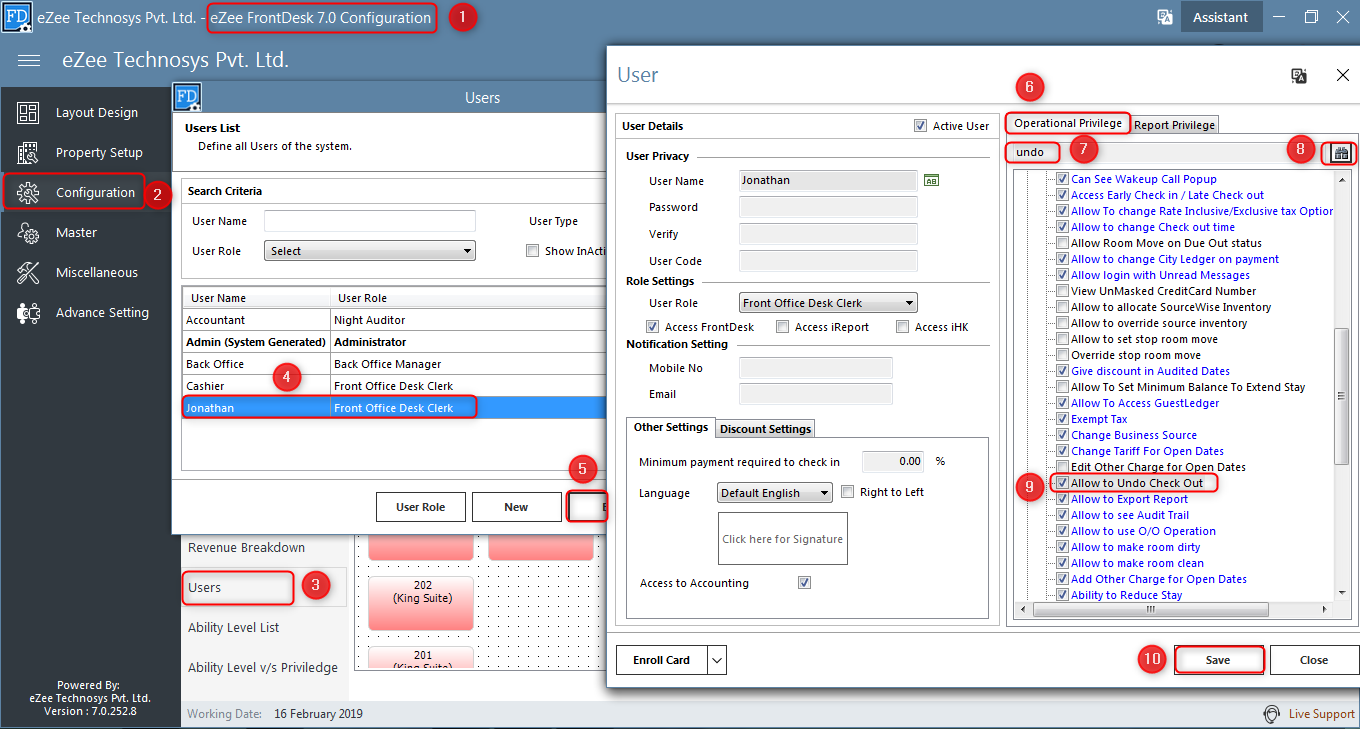Click the Mobile No field

(815, 368)
